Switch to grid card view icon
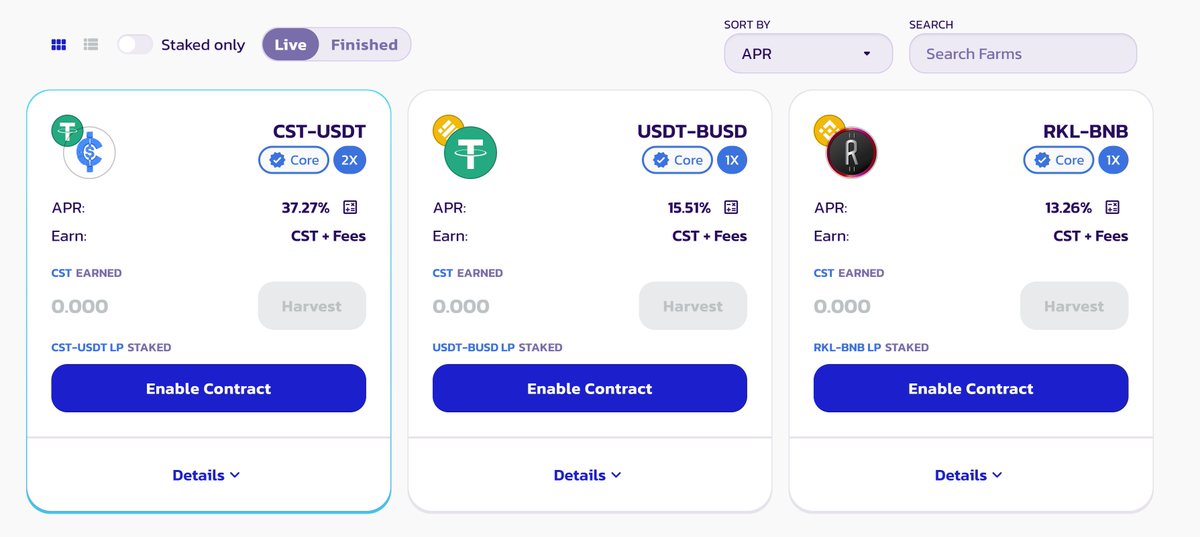 58,45
